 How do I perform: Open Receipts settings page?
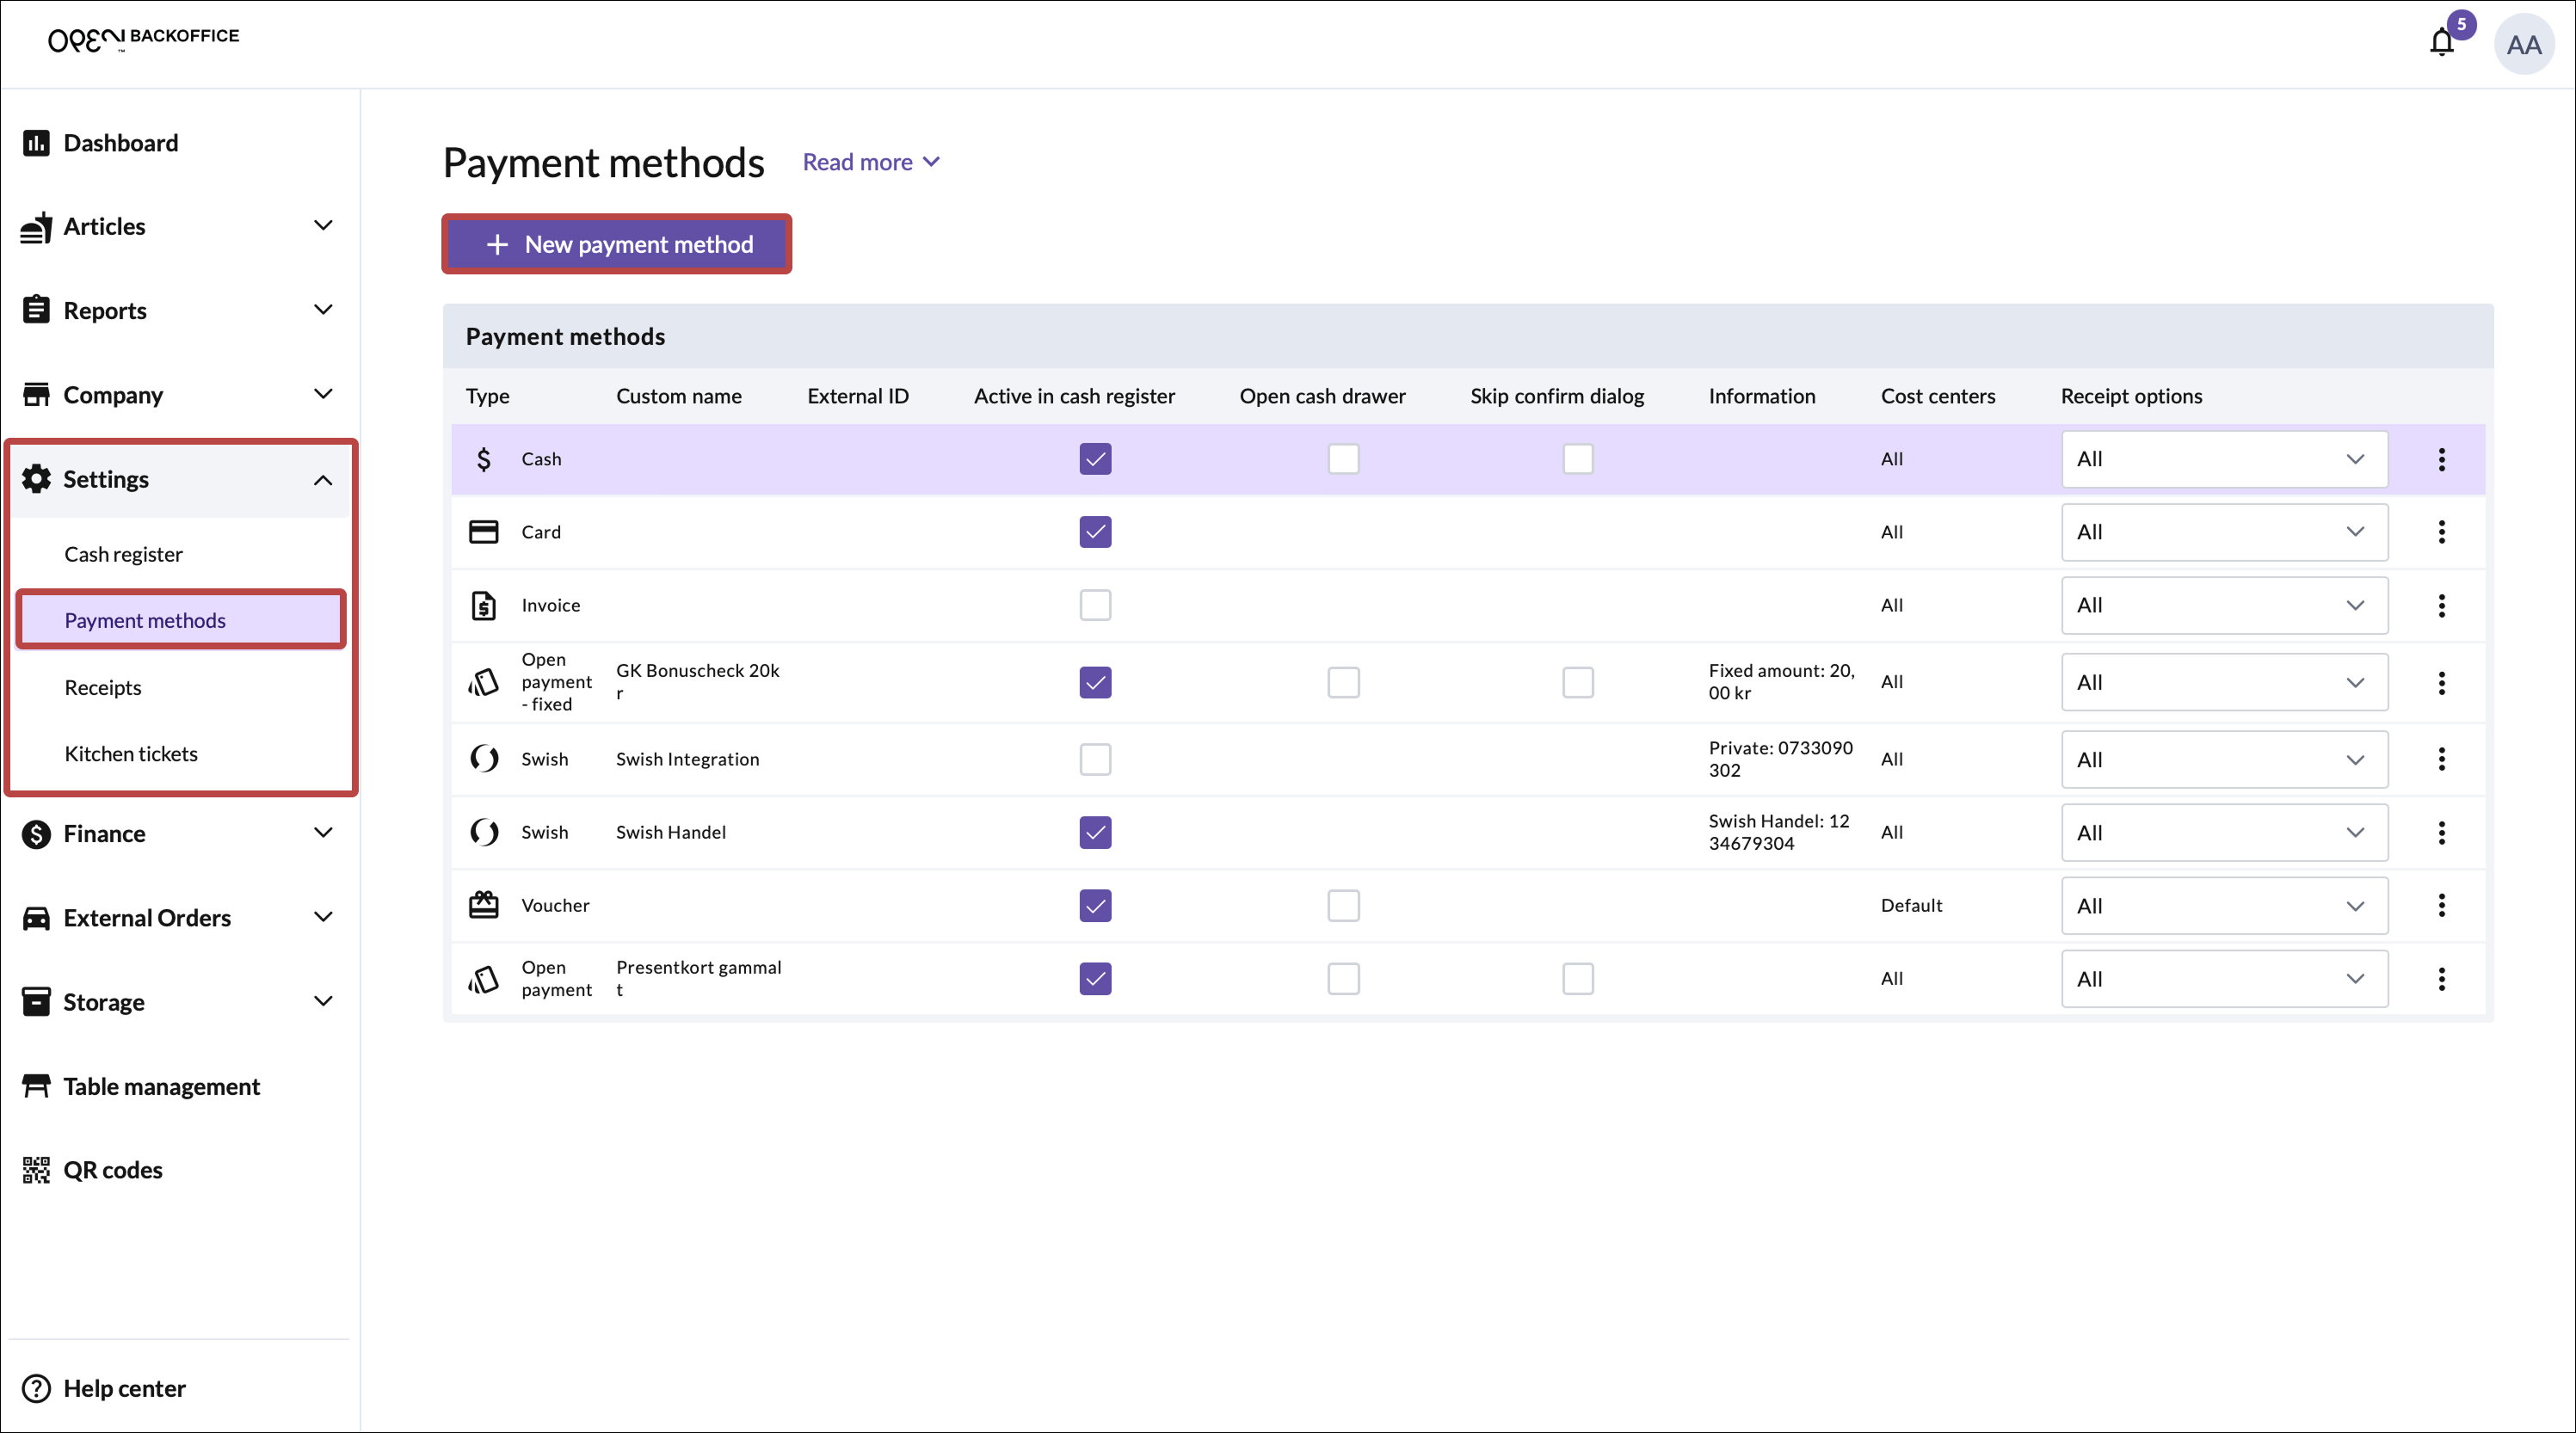103,687
